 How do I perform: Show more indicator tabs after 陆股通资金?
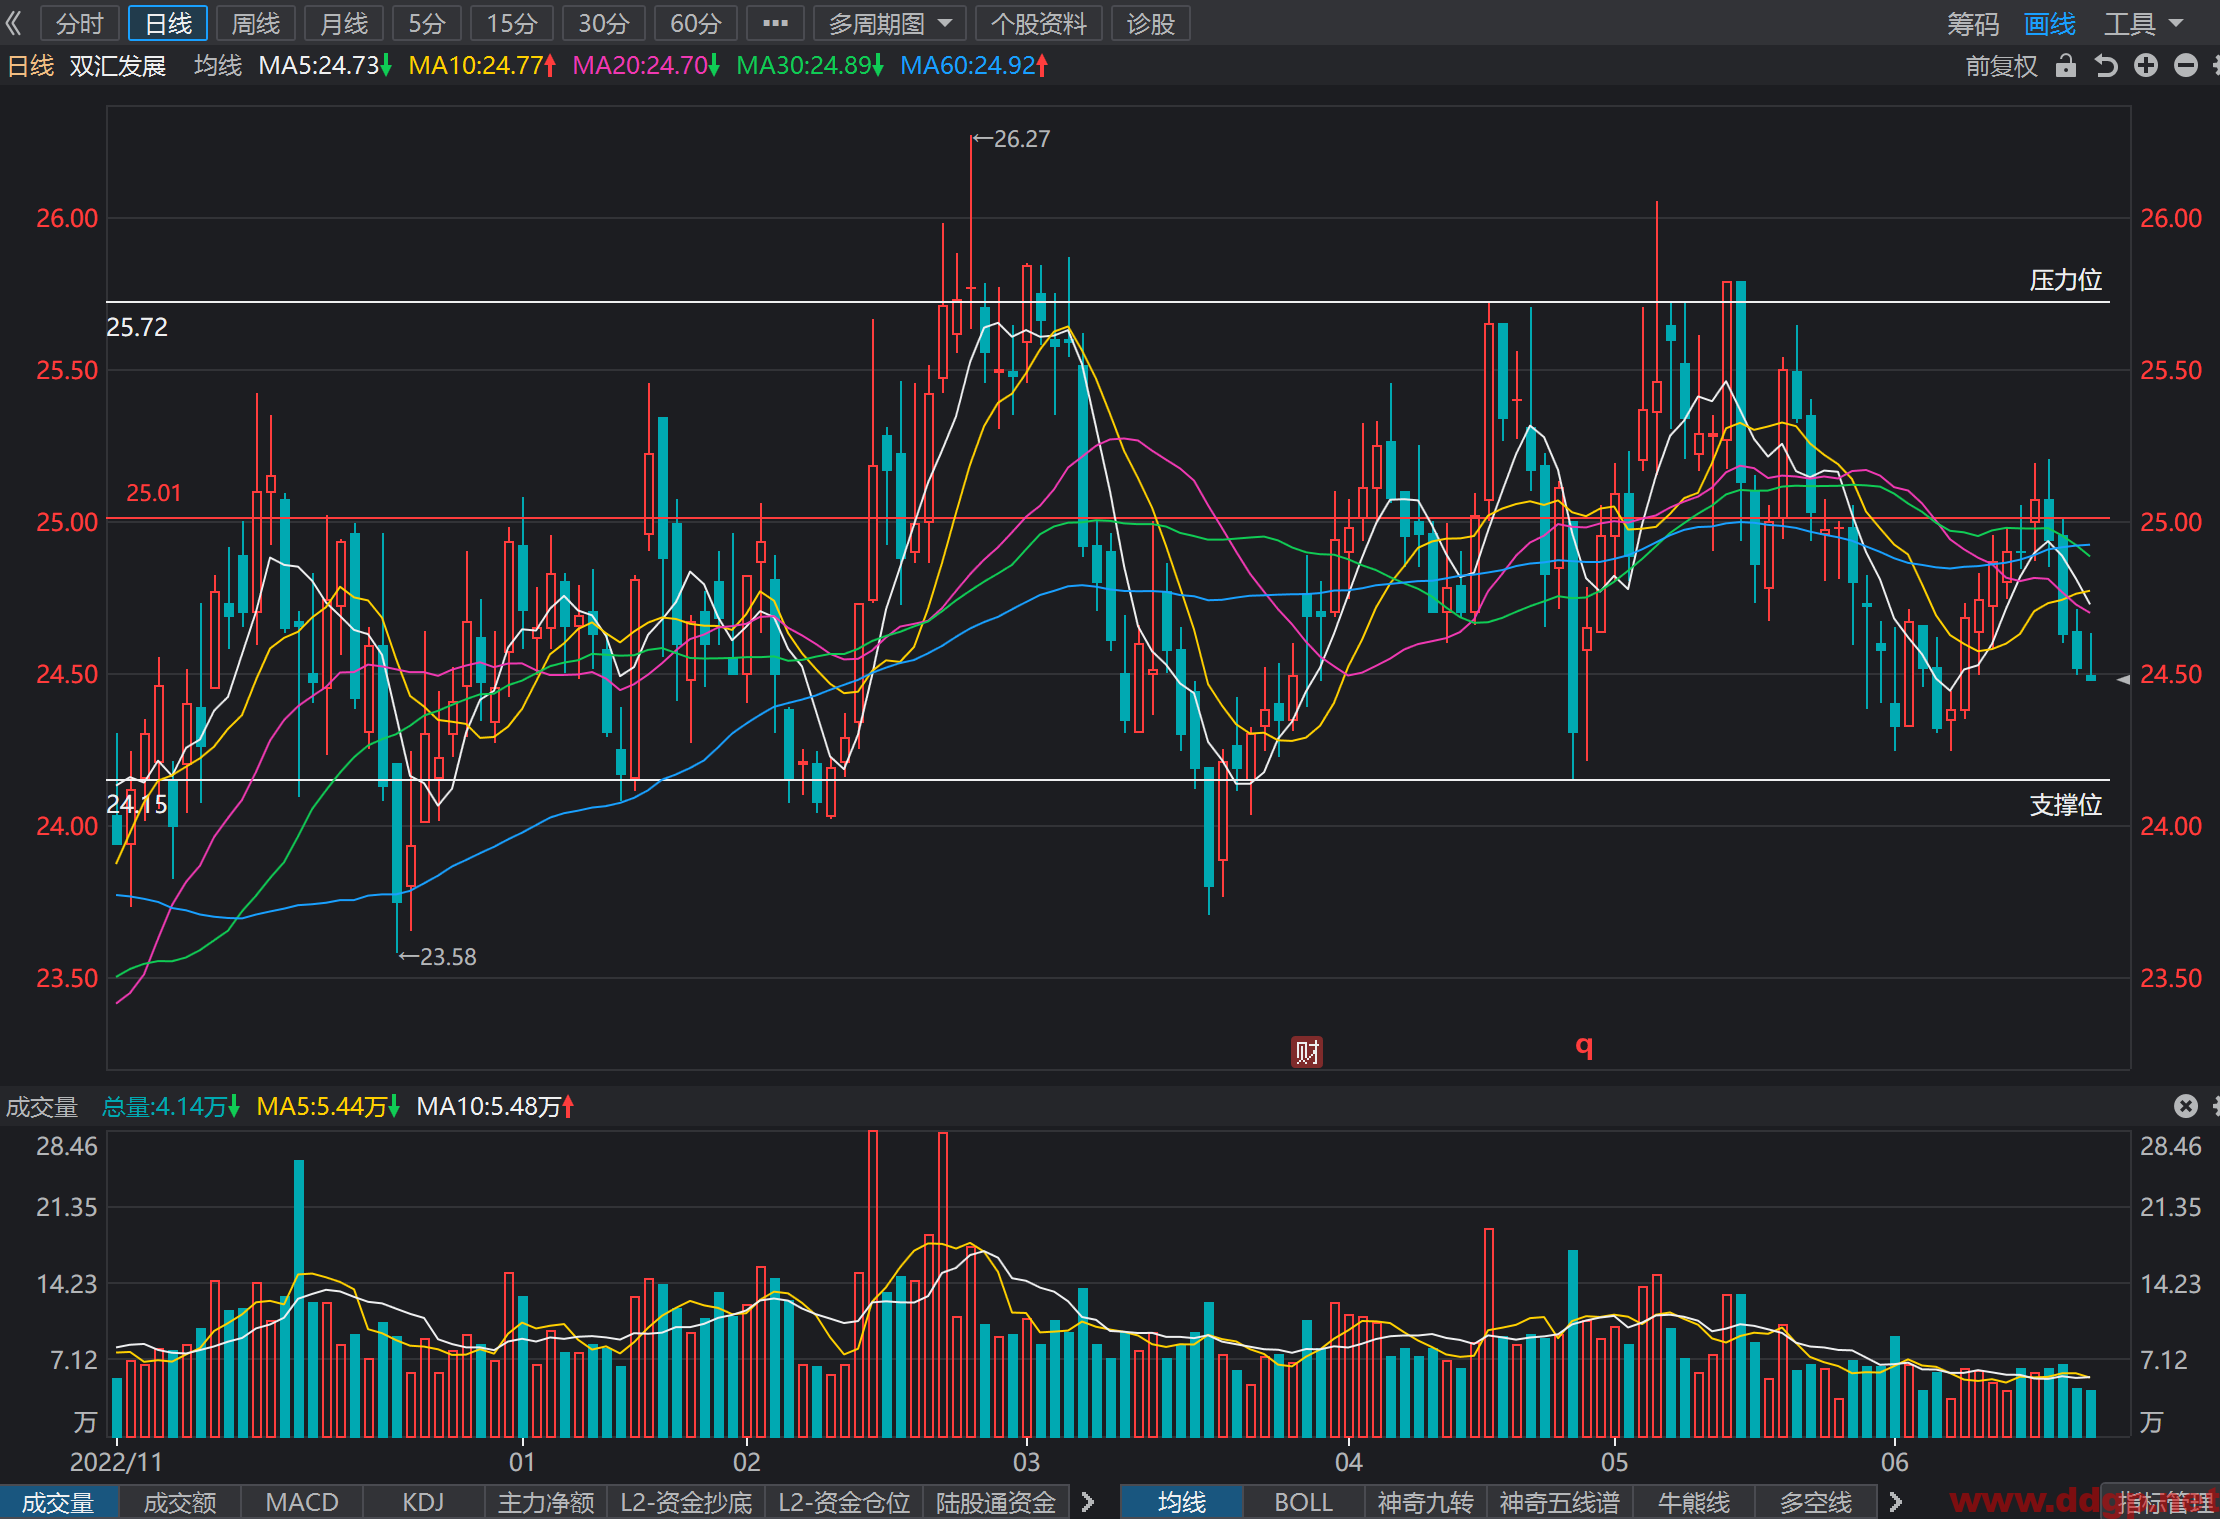click(x=1089, y=1502)
